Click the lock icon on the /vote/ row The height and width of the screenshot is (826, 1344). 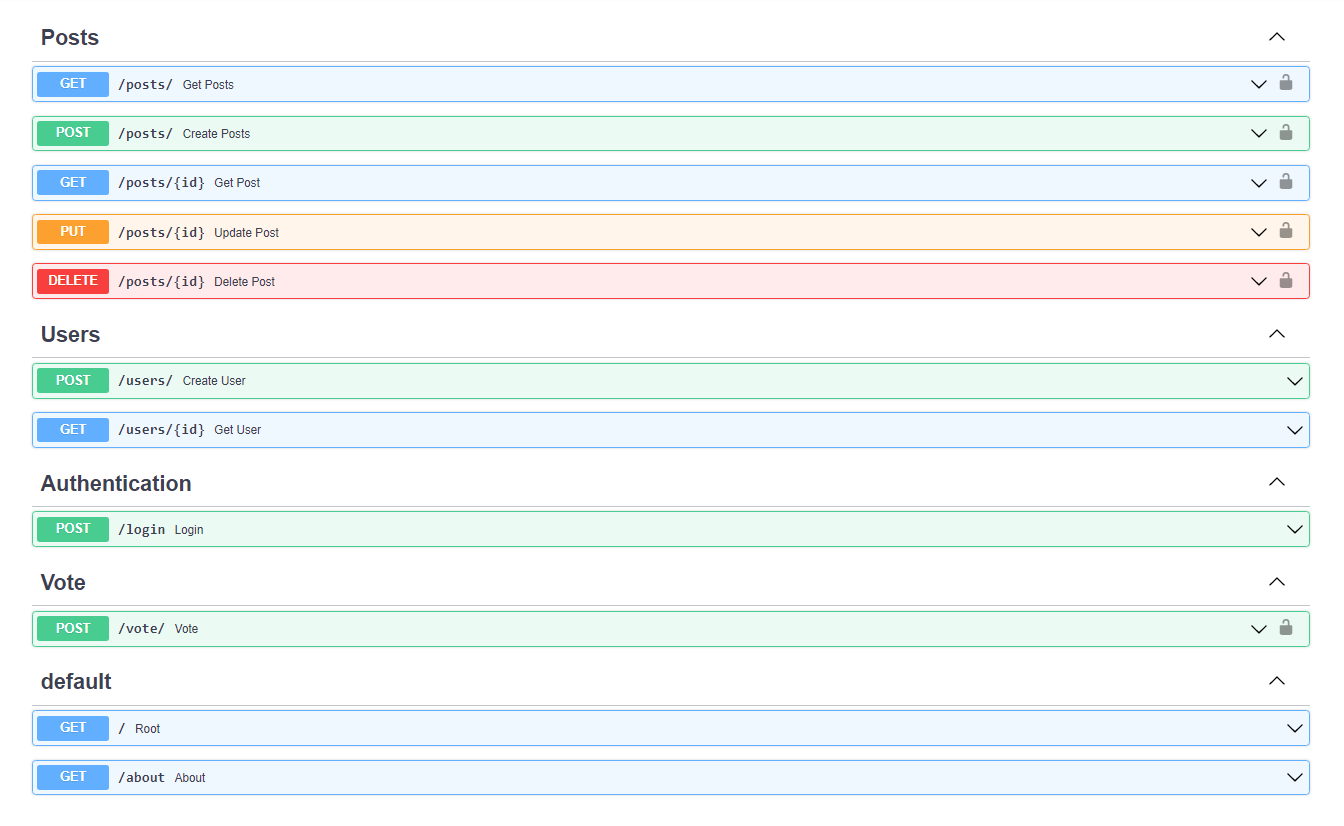pos(1286,628)
